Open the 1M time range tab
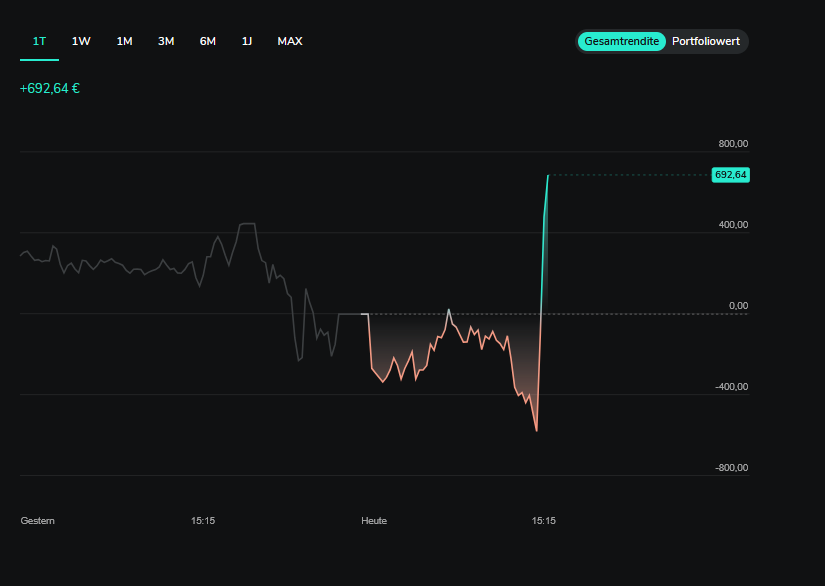This screenshot has width=825, height=586. tap(124, 41)
